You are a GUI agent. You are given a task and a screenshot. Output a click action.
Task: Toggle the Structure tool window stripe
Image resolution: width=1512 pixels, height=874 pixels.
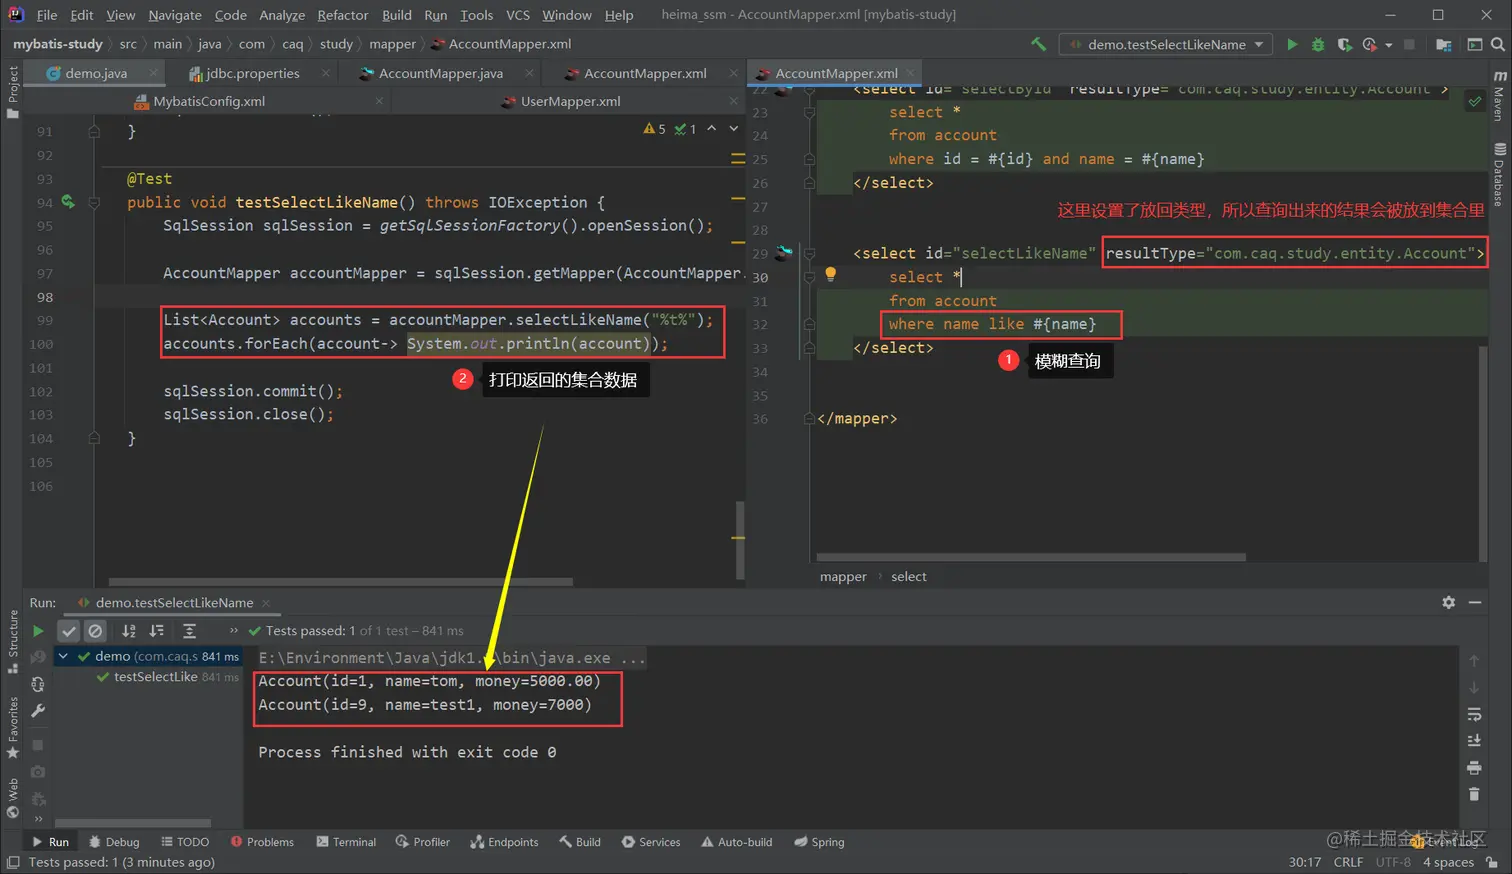(x=12, y=641)
